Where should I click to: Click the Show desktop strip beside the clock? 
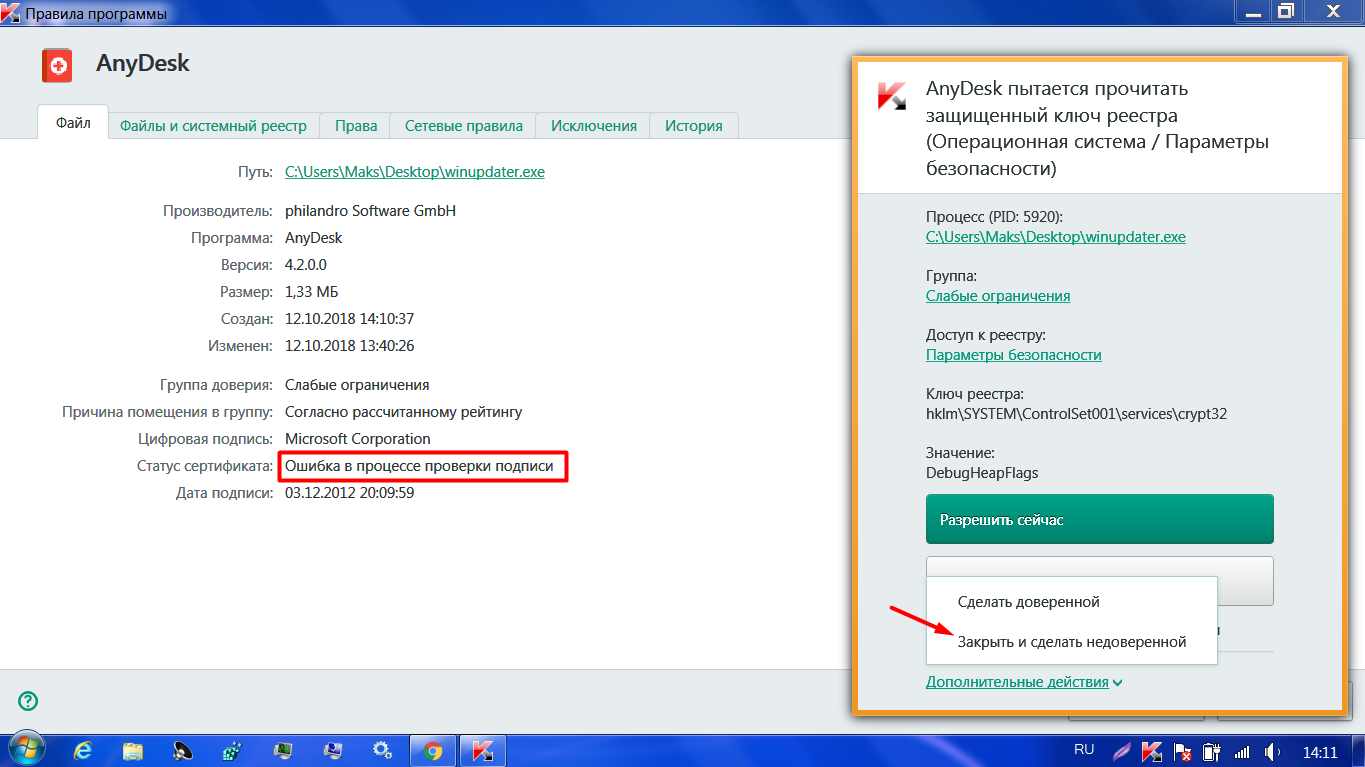1358,750
